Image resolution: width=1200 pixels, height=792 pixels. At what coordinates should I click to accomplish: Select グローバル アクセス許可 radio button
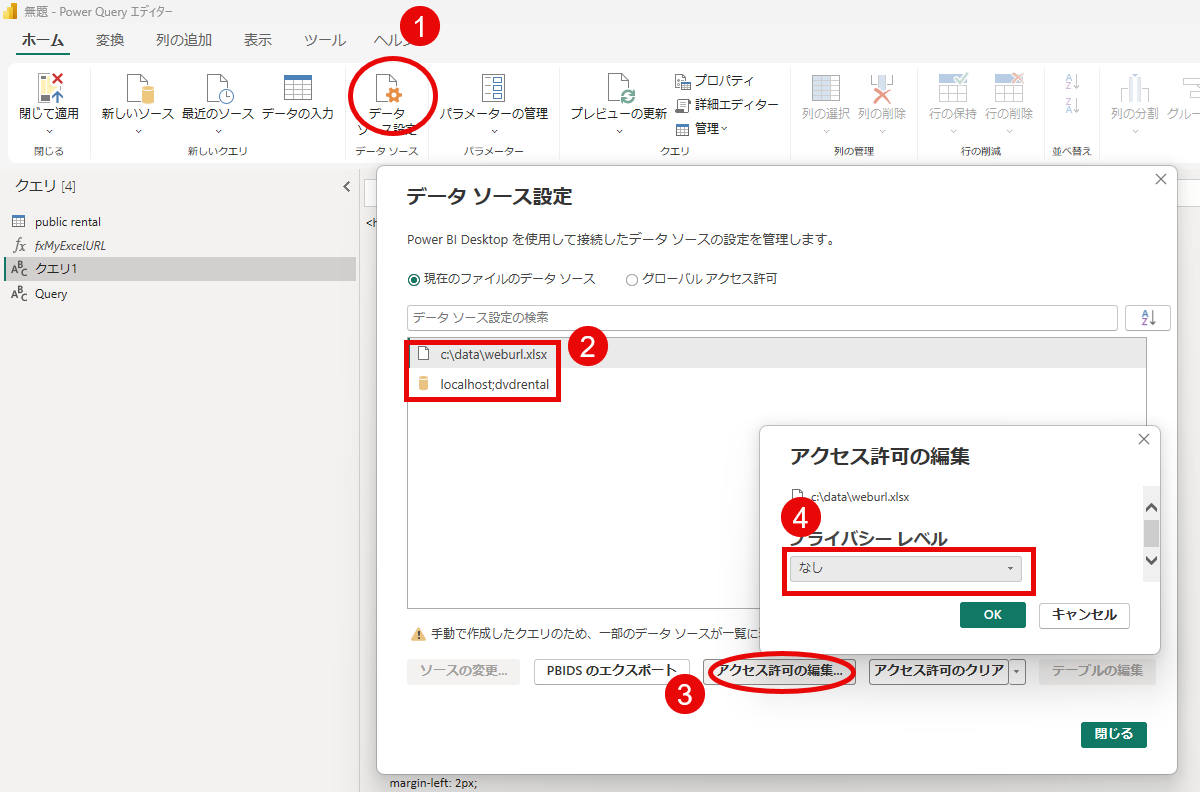click(x=631, y=279)
